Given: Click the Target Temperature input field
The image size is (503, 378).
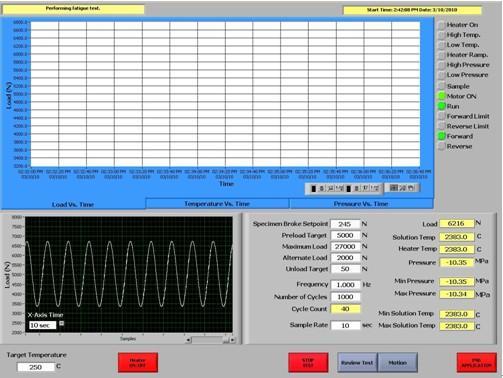Looking at the screenshot, I should tap(35, 367).
